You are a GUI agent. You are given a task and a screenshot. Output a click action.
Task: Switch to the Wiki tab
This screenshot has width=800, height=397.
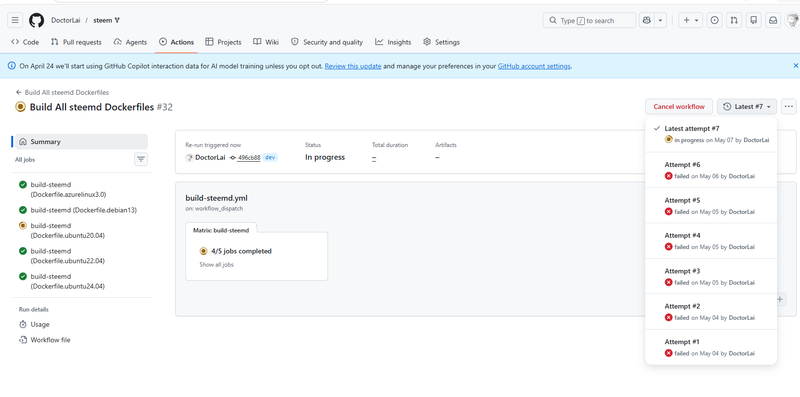266,42
